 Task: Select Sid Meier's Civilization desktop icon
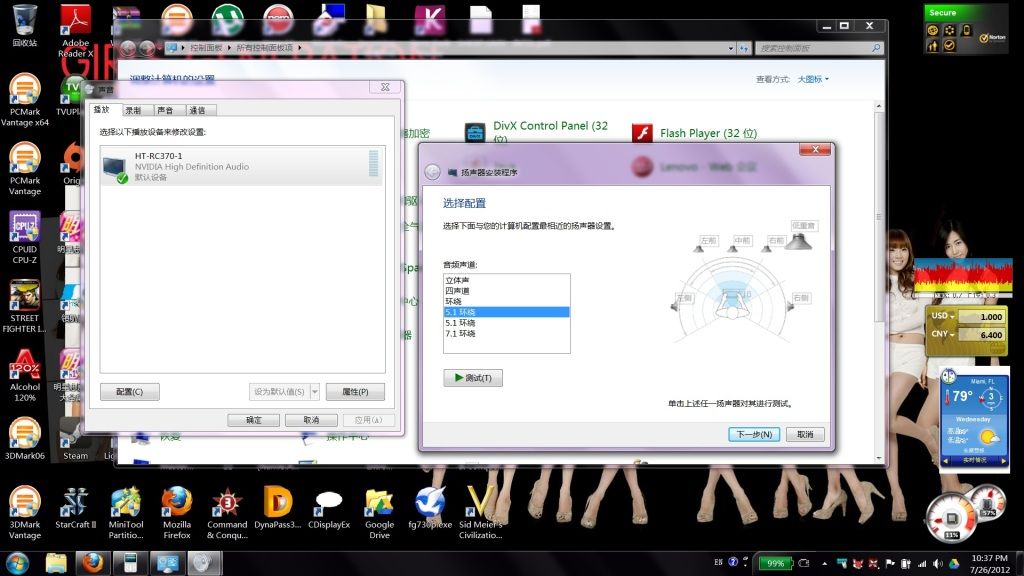pyautogui.click(x=481, y=513)
